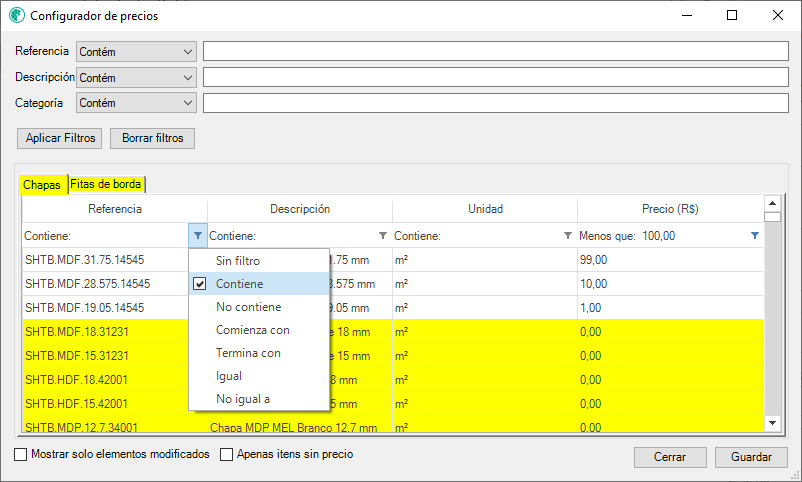
Task: Open the Descripción Contém dropdown
Action: point(137,78)
